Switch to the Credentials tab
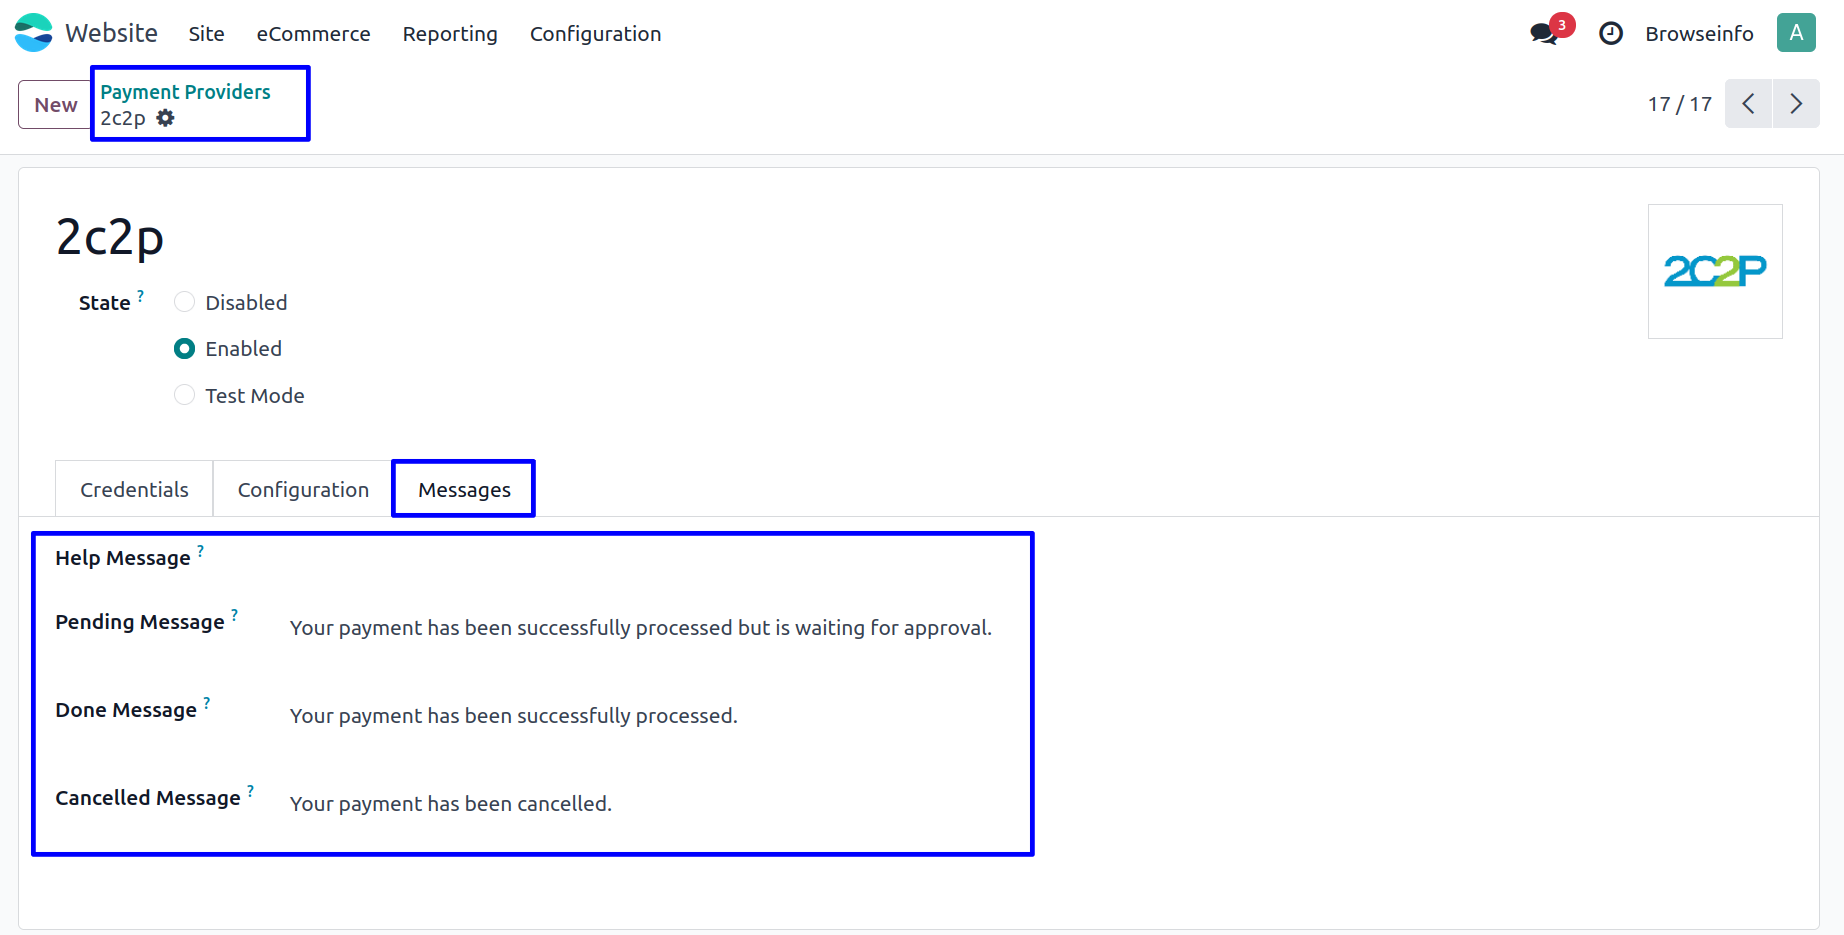This screenshot has height=935, width=1844. point(134,489)
